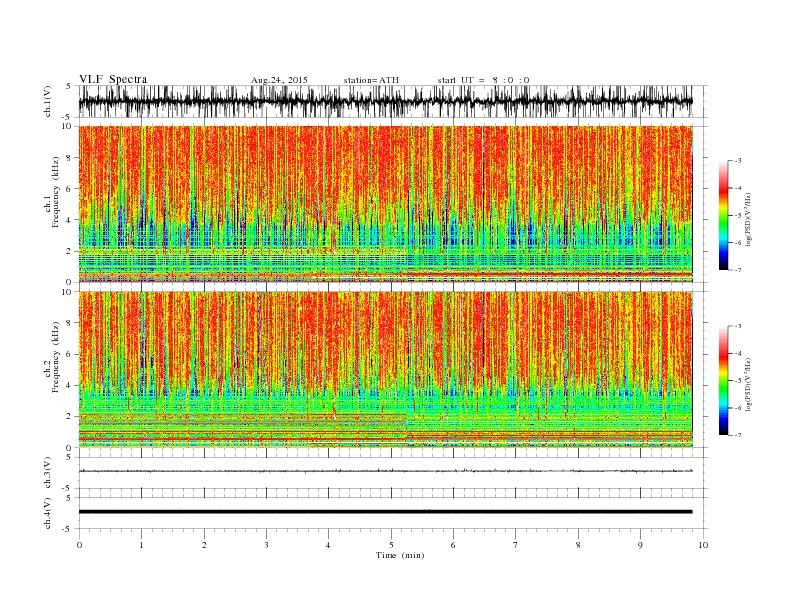The height and width of the screenshot is (612, 792).
Task: Click the "4" kHz tick on ch.1 spectrogram axis
Action: click(x=70, y=220)
